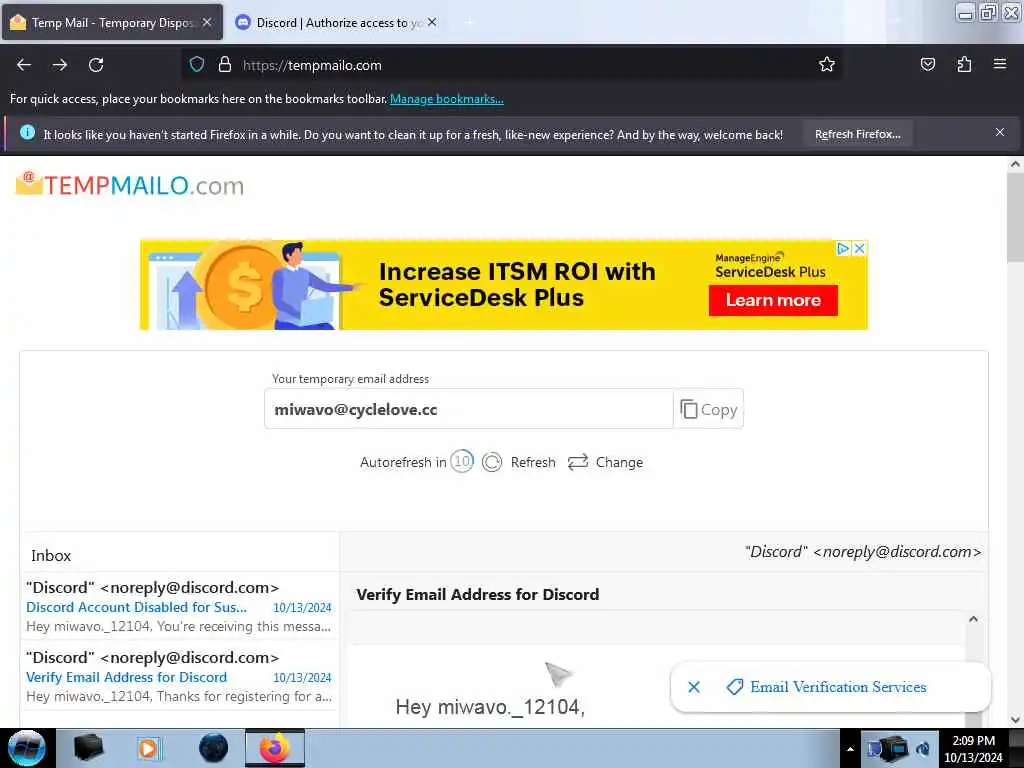Copy the temporary email address
Viewport: 1024px width, 768px height.
[709, 409]
